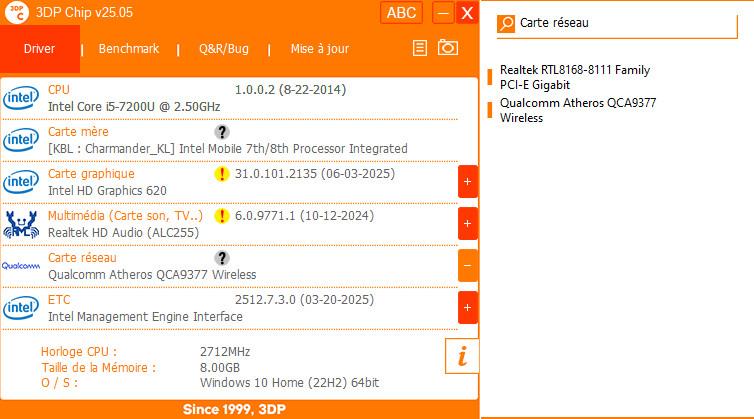Click the warning icon for Multimédia
This screenshot has height=419, width=754.
coord(222,216)
